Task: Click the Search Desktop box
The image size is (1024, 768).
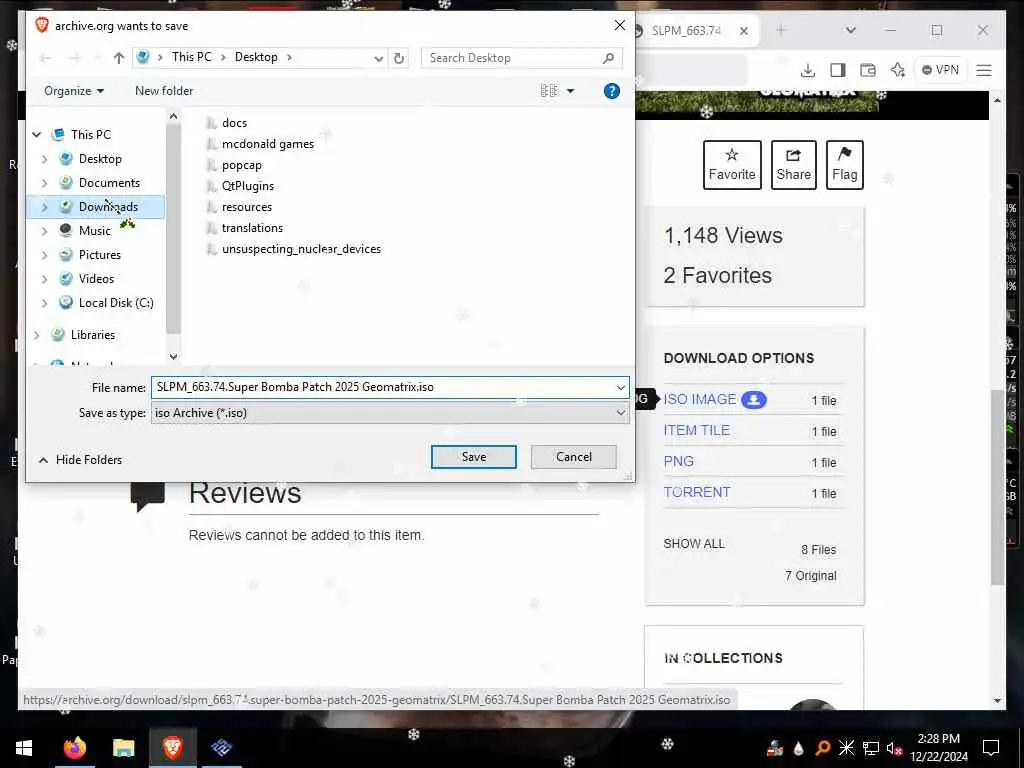Action: tap(521, 57)
